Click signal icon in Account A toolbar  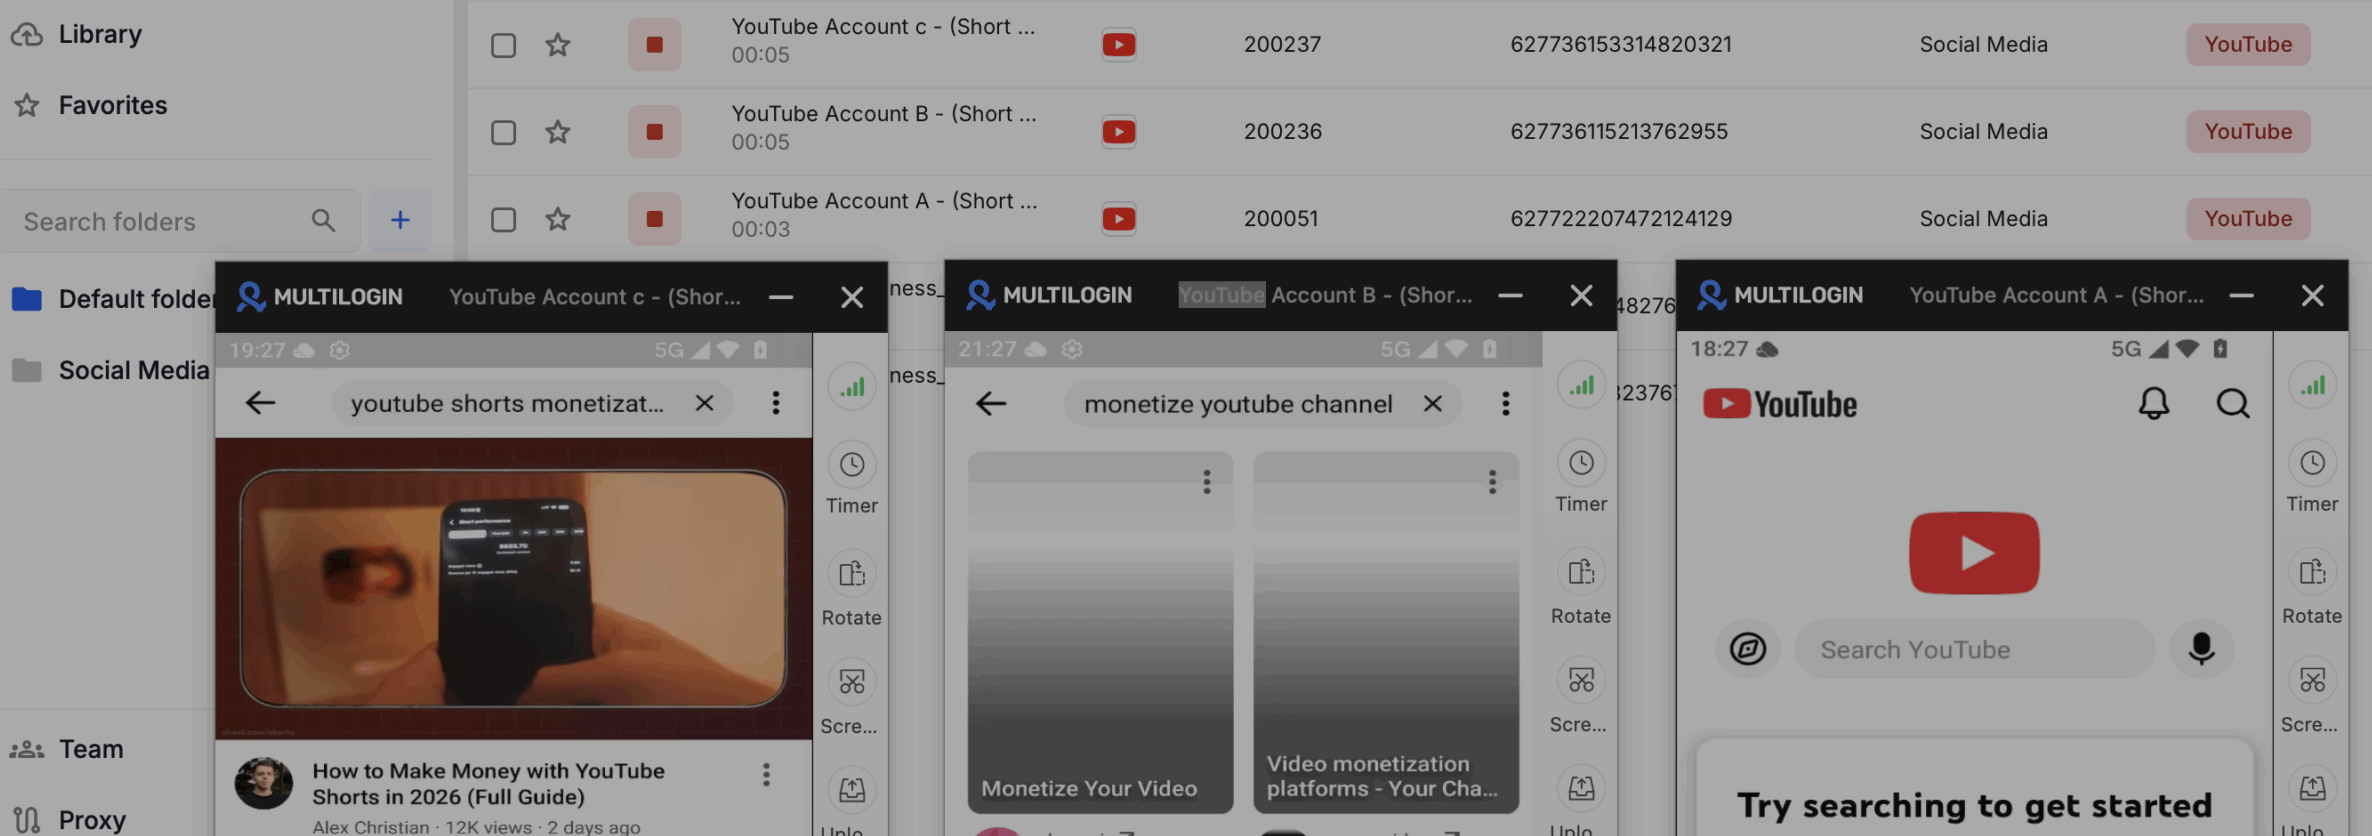click(x=2312, y=386)
